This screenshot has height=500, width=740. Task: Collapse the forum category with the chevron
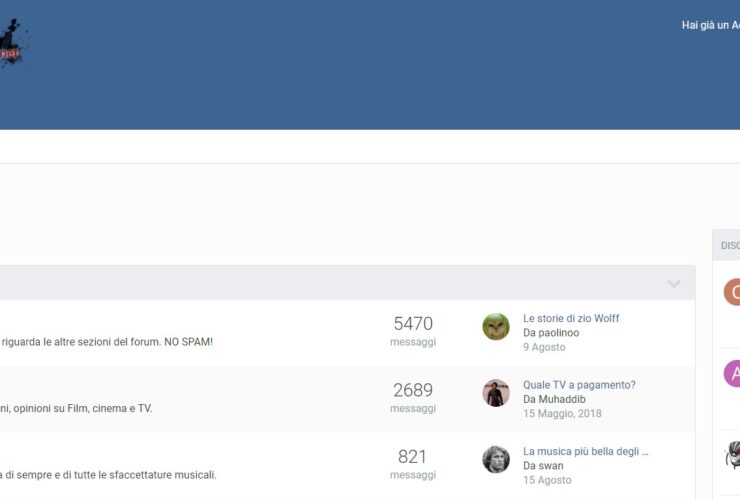(674, 284)
